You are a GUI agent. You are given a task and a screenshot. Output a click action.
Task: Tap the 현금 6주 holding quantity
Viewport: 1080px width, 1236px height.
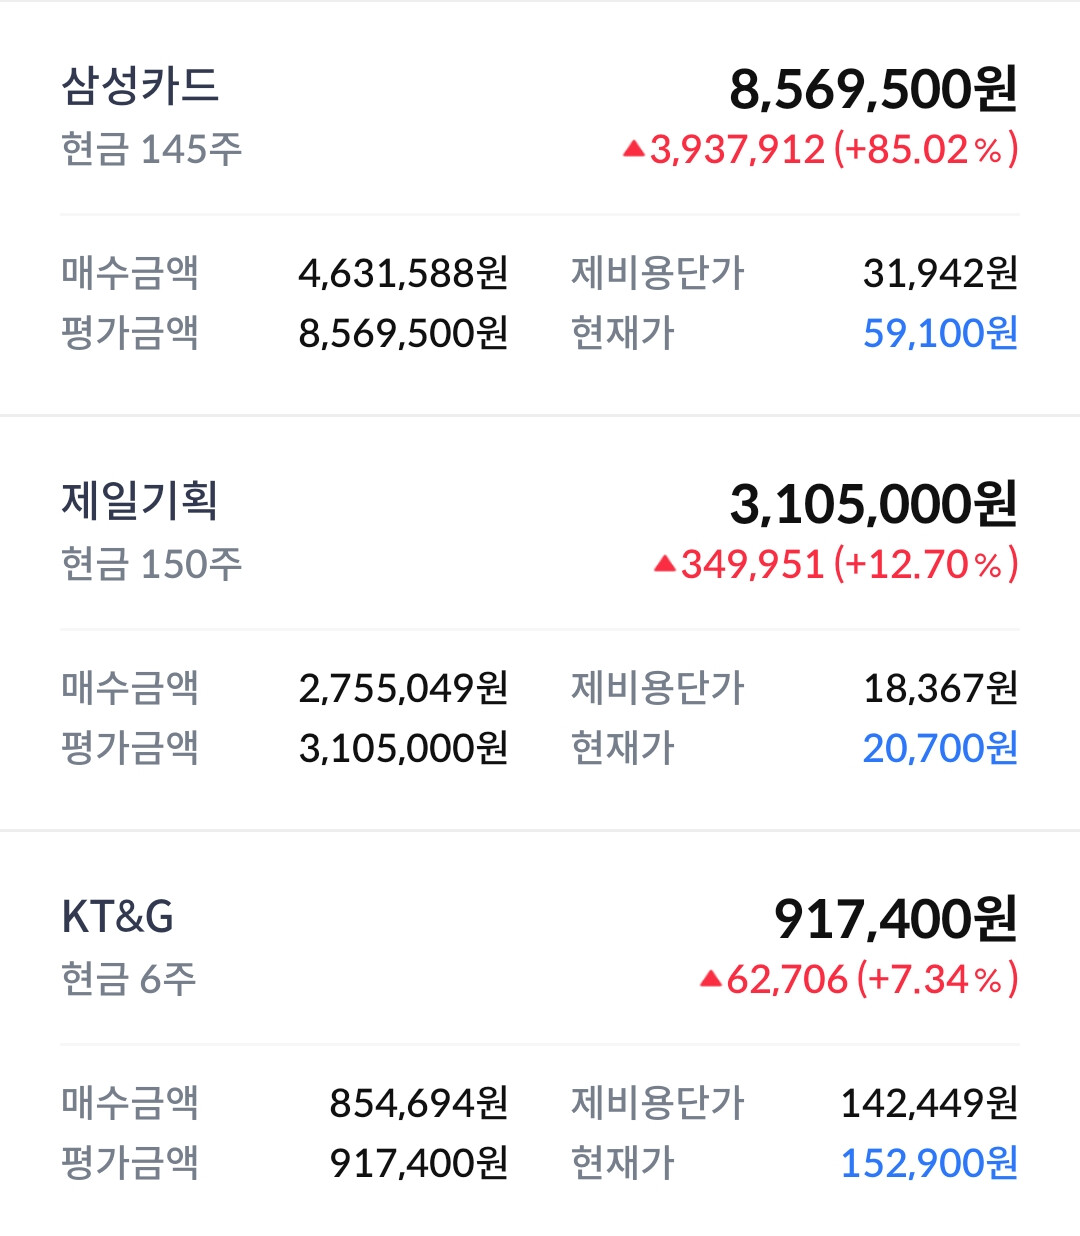click(129, 979)
